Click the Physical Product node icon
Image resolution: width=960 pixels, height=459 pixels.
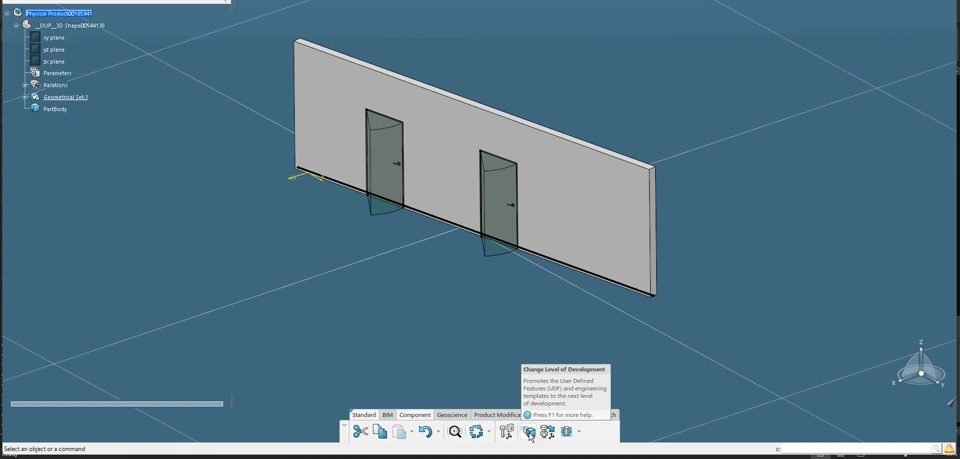18,12
